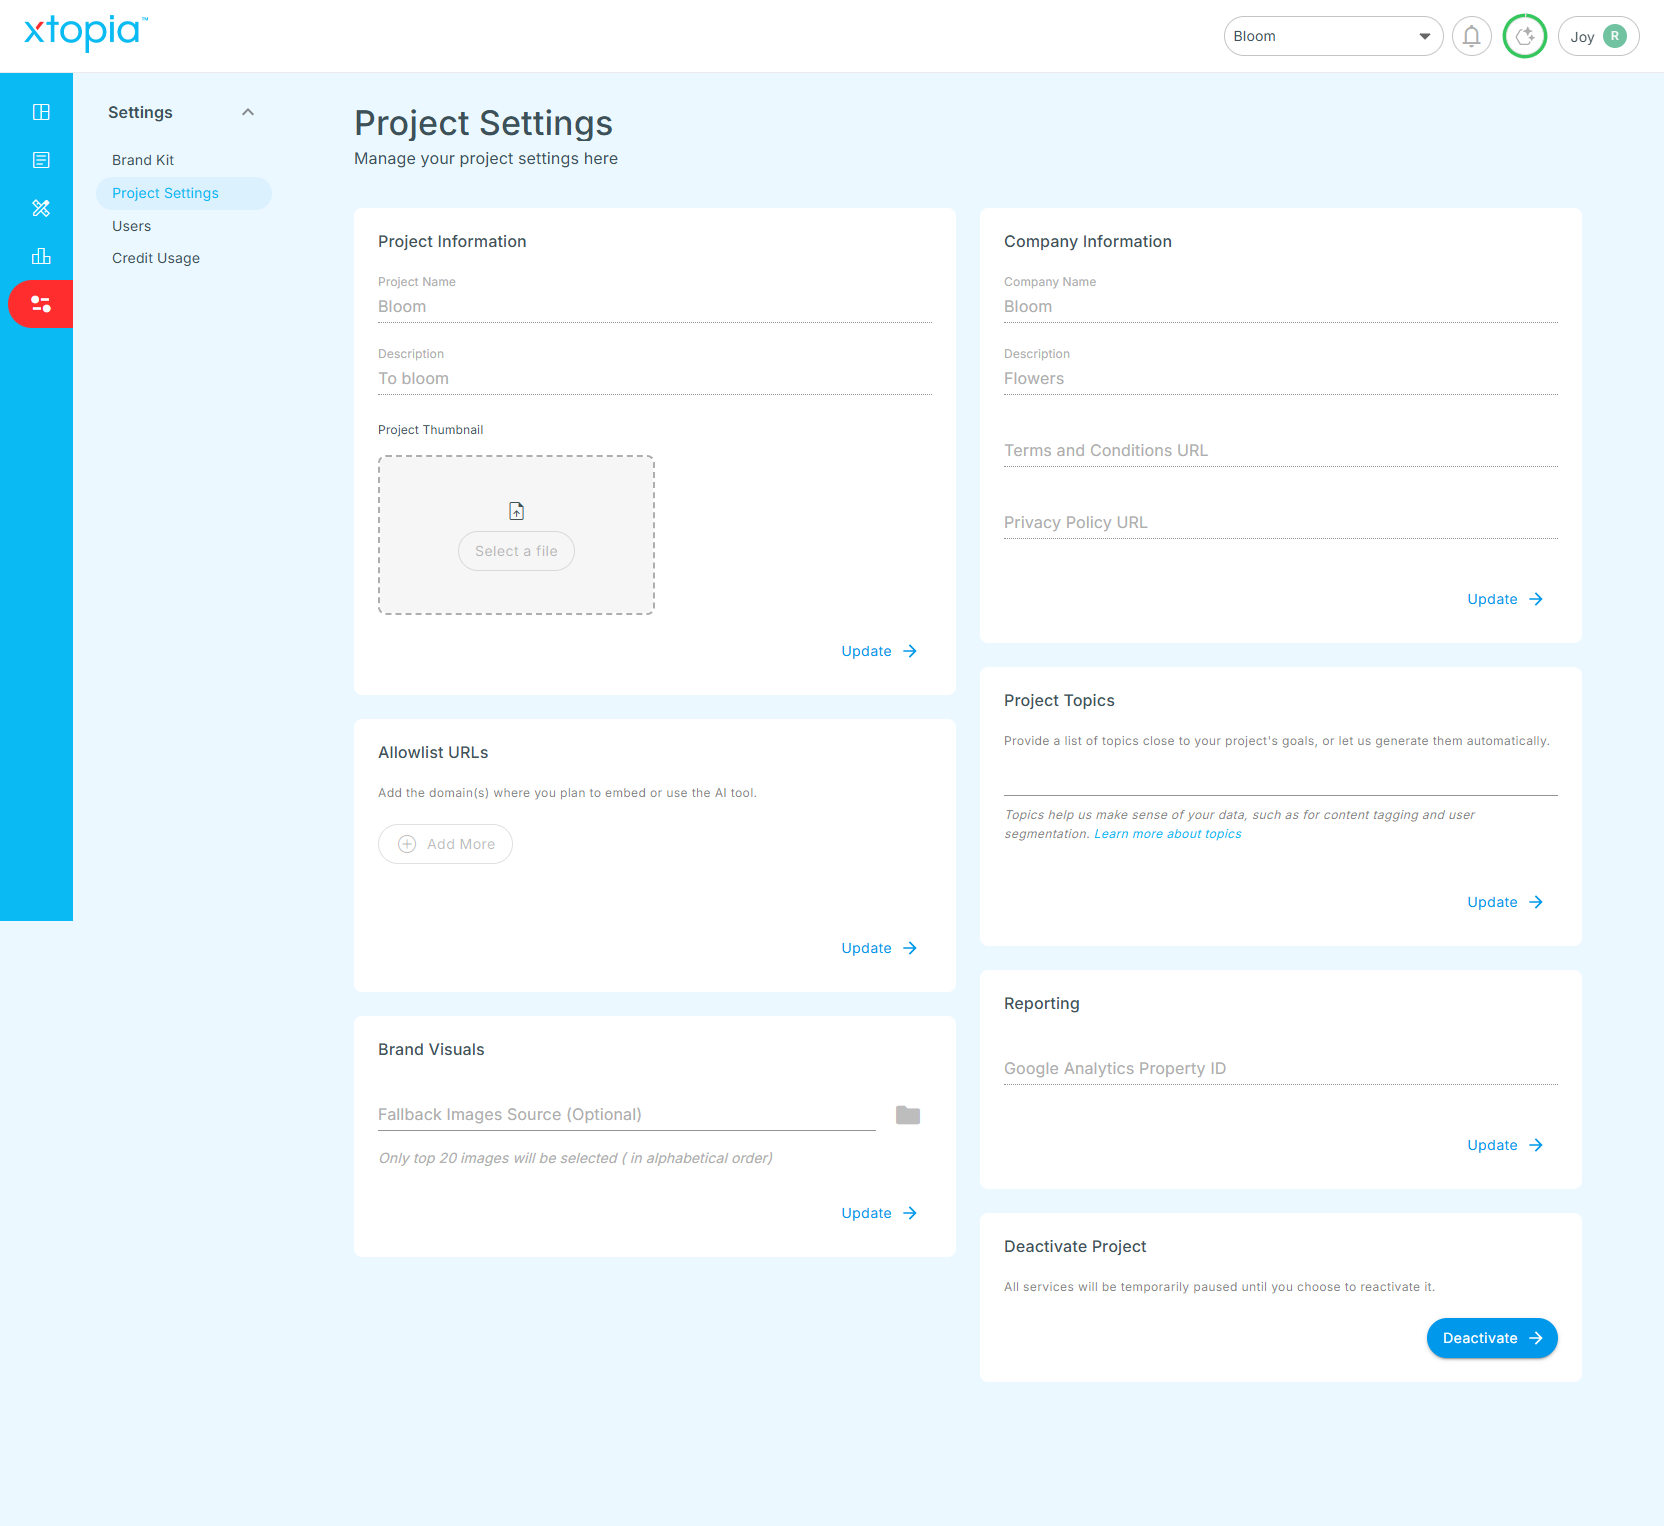Click the file upload icon in thumbnail area
The image size is (1664, 1526).
516,511
